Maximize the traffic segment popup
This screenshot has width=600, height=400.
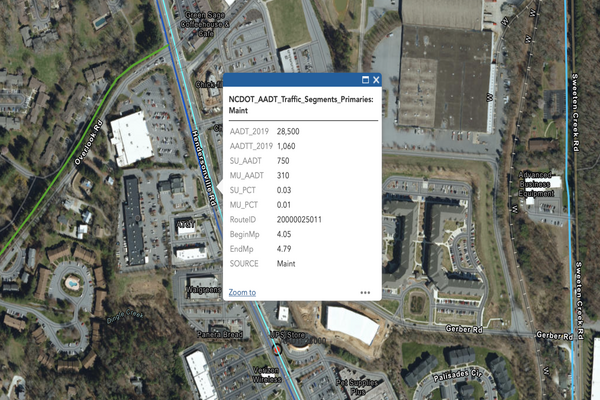(365, 79)
